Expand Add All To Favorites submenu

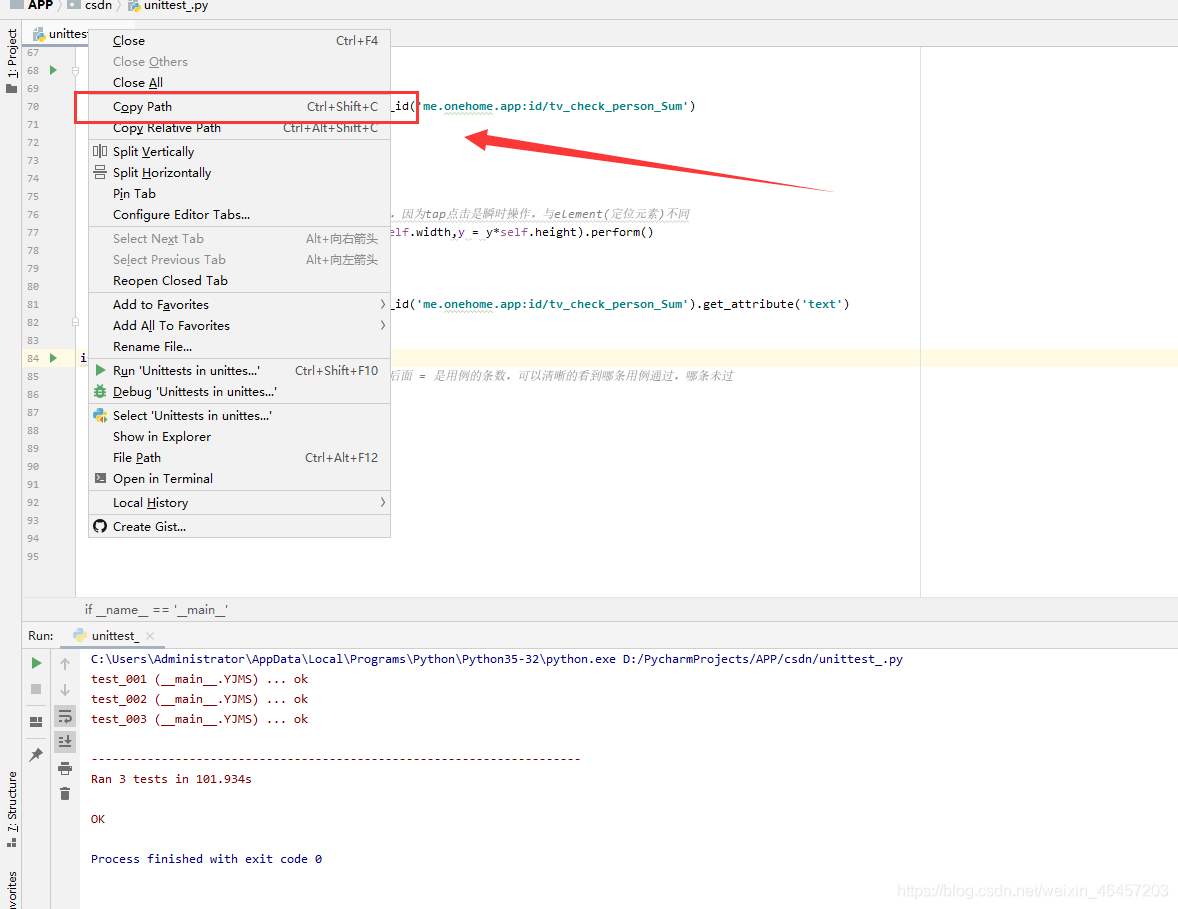coord(239,326)
